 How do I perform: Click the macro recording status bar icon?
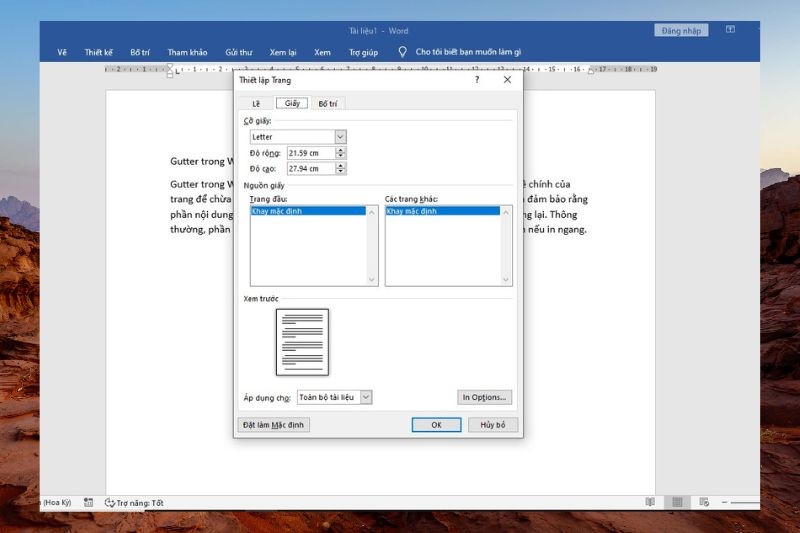88,503
